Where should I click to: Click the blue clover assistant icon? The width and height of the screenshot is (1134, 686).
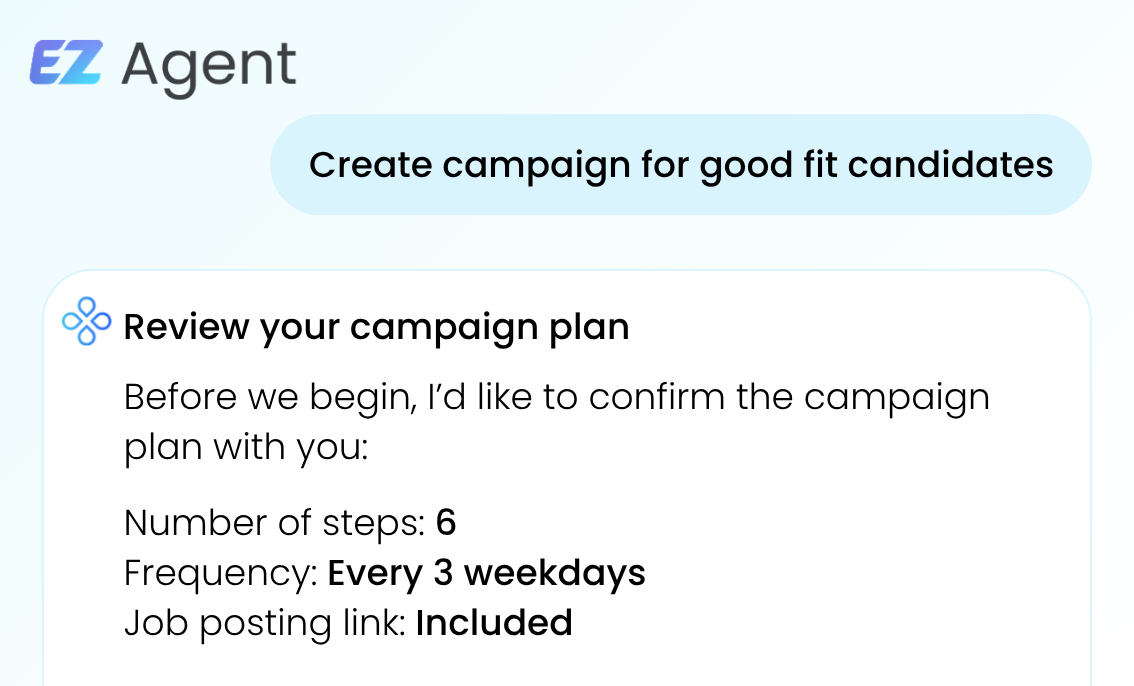click(87, 321)
